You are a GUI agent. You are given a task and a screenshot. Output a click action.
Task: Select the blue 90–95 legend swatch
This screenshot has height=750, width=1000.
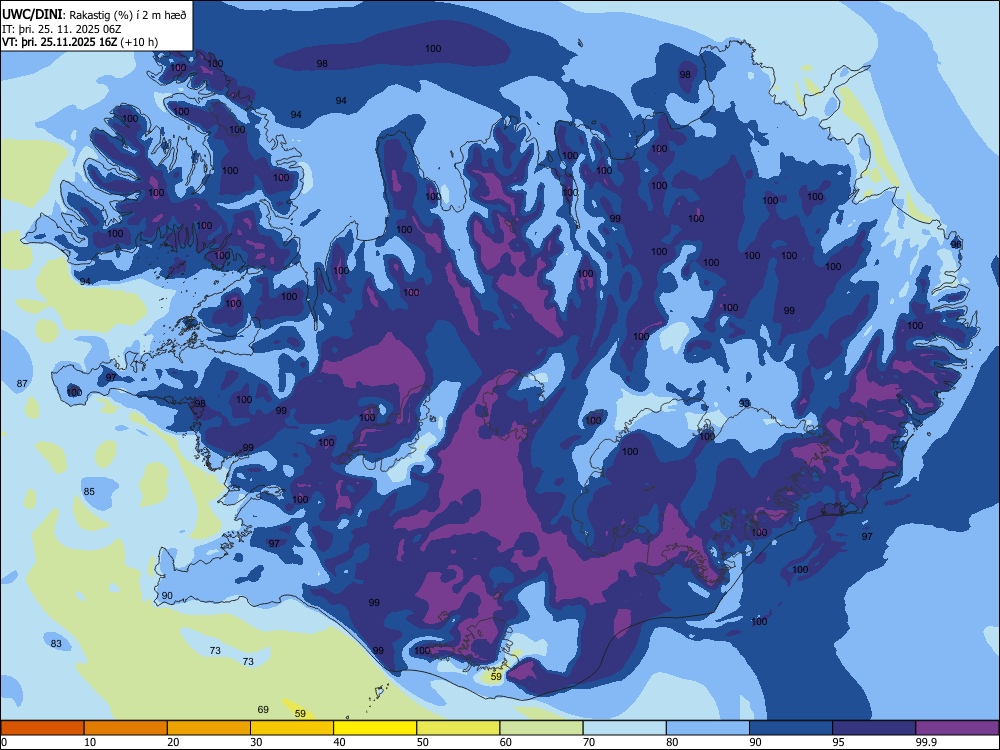click(791, 728)
